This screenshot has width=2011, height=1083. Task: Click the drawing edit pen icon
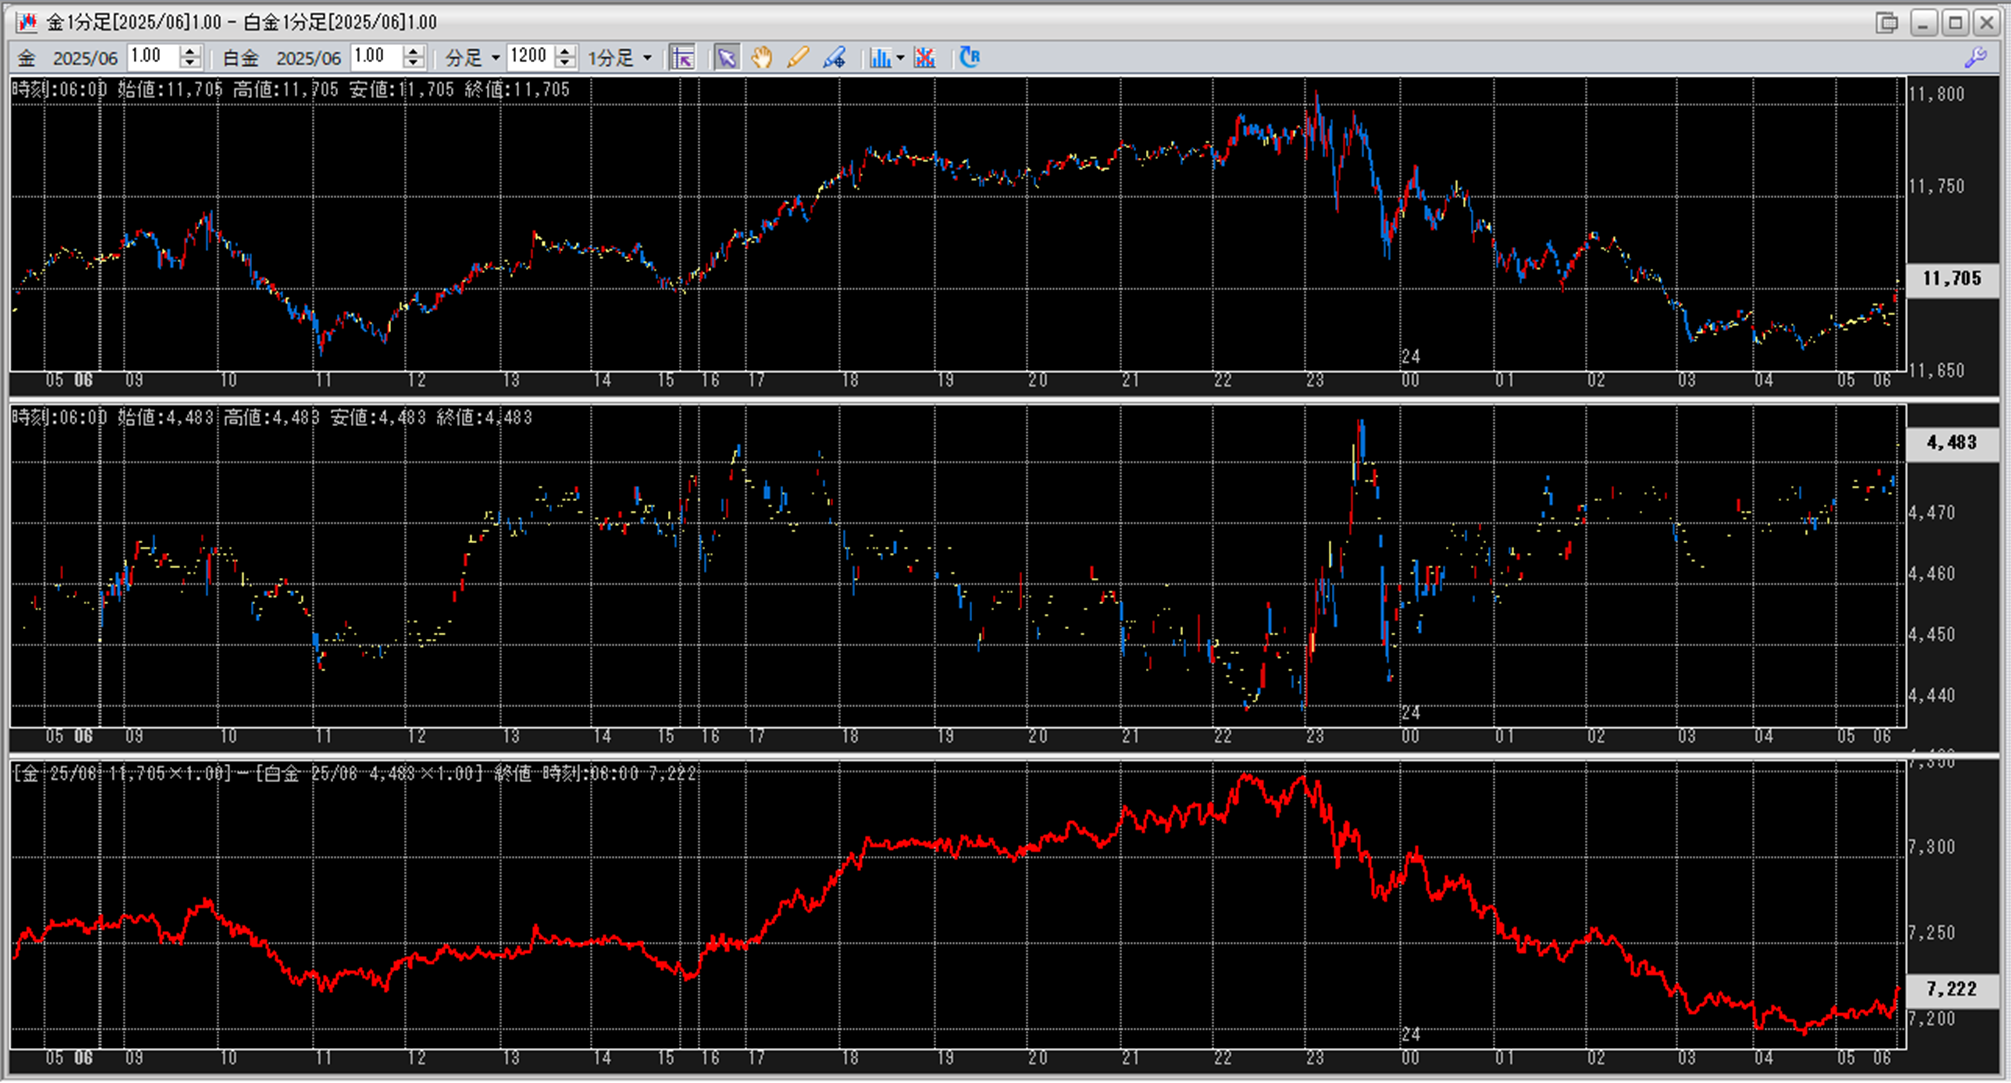[834, 58]
